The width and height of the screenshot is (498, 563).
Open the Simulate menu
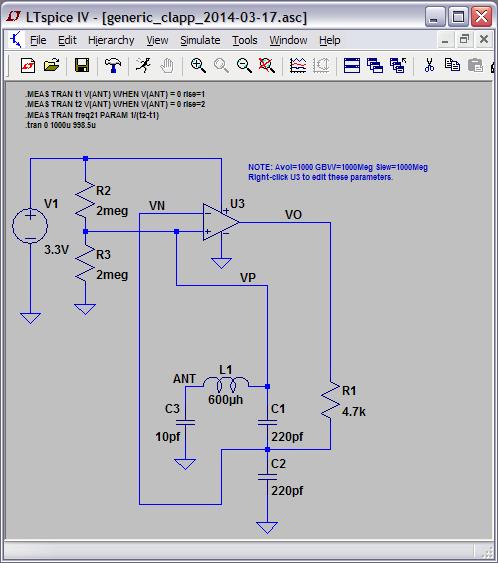point(200,40)
